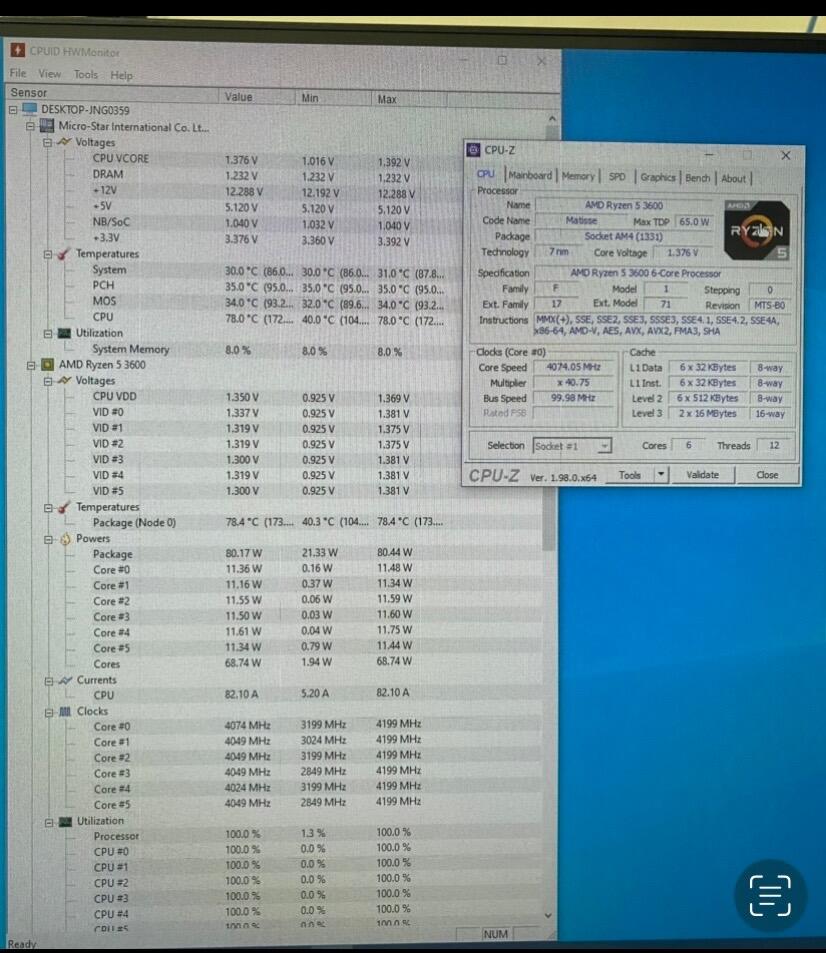Click the Name field AMD Ryzen 5 3600
This screenshot has width=826, height=953.
tap(624, 205)
